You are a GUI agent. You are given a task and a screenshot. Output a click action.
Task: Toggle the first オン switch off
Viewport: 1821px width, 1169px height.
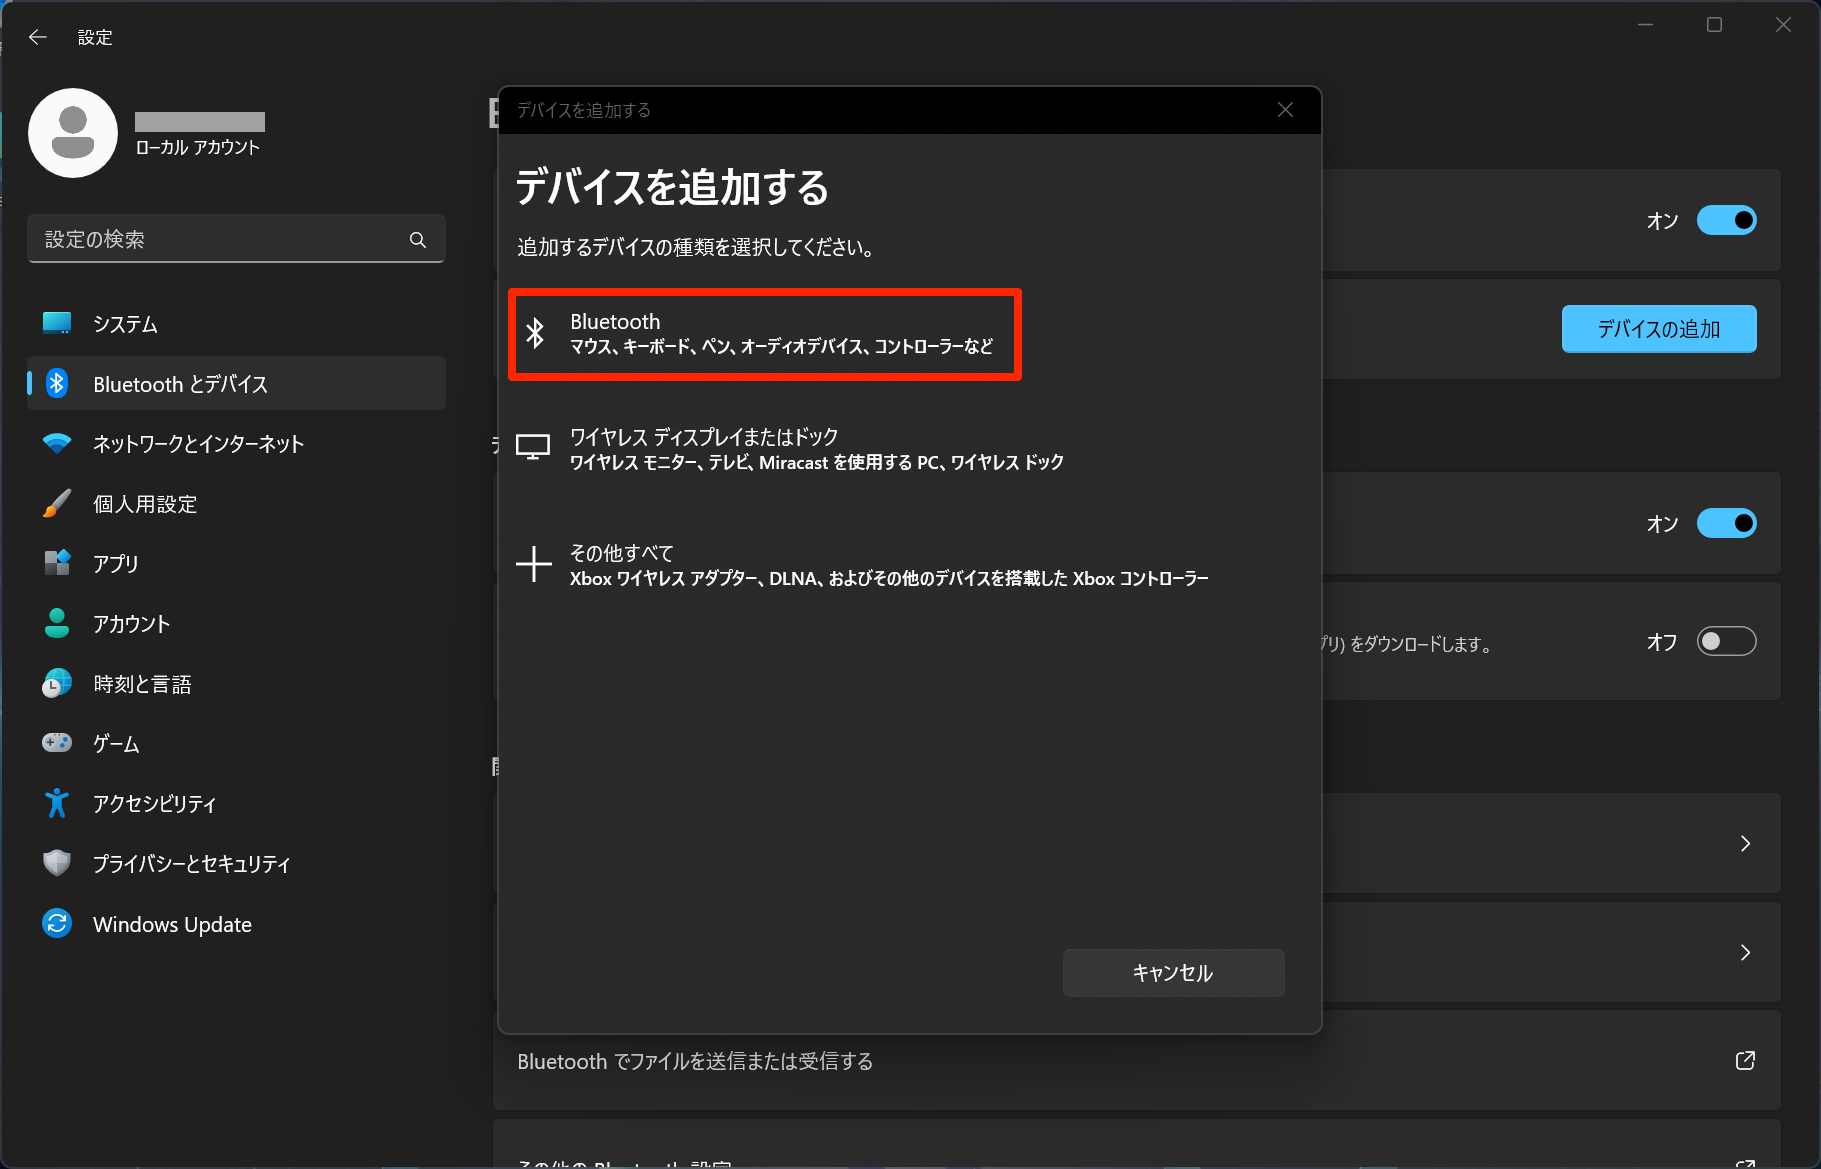pyautogui.click(x=1727, y=220)
